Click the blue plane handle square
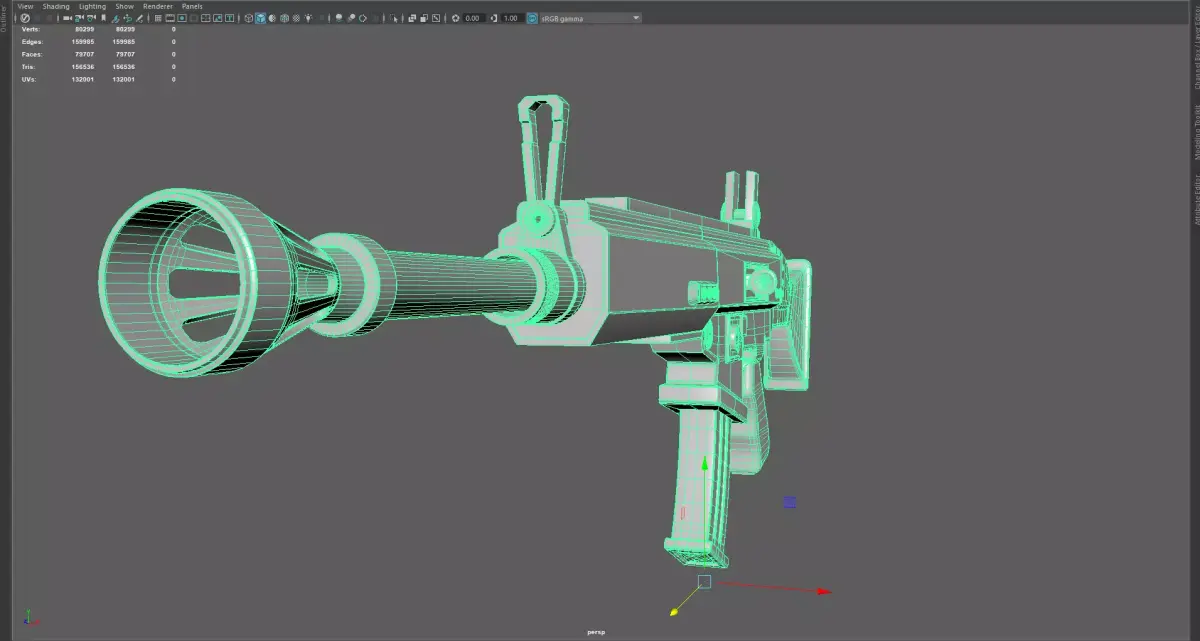 (789, 502)
